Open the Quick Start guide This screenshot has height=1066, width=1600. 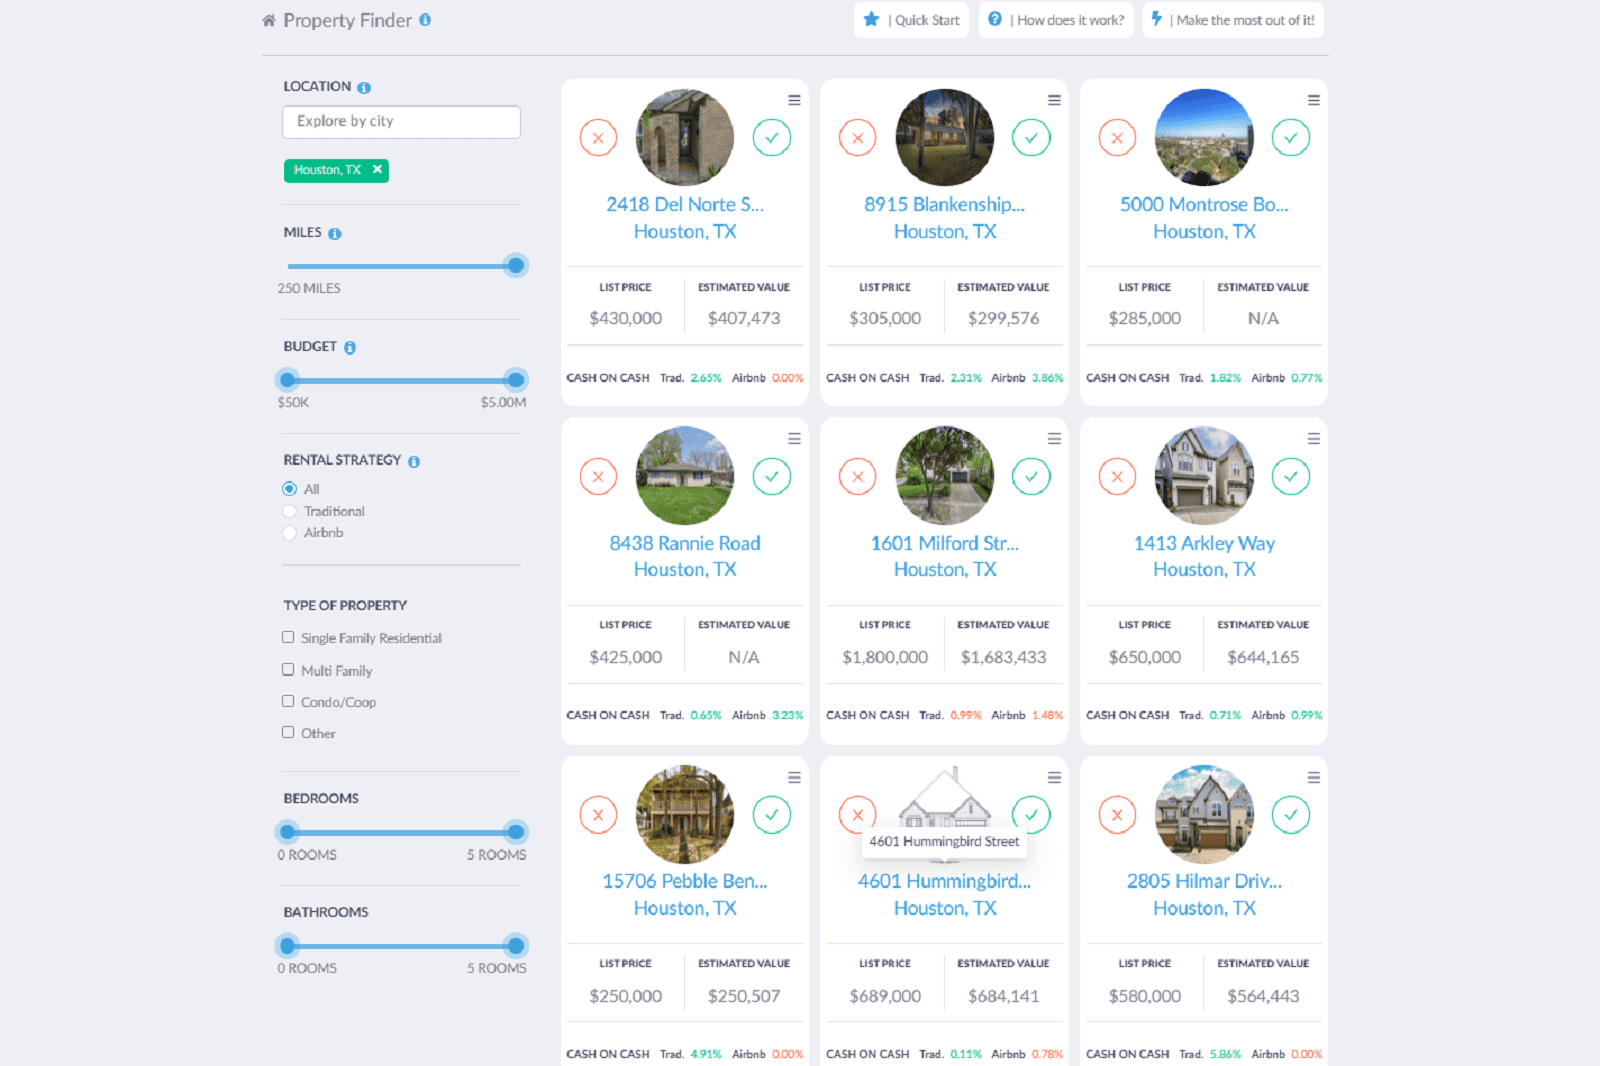click(x=911, y=19)
